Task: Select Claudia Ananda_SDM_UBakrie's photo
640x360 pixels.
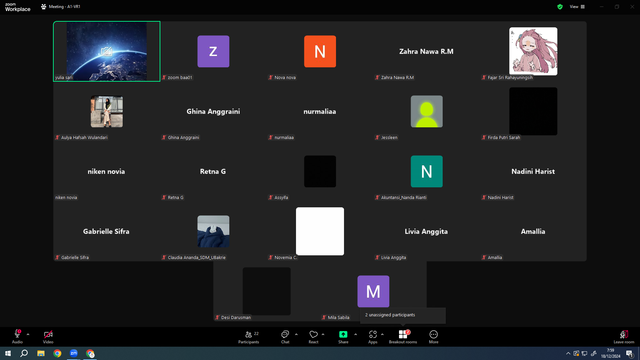Action: point(213,231)
